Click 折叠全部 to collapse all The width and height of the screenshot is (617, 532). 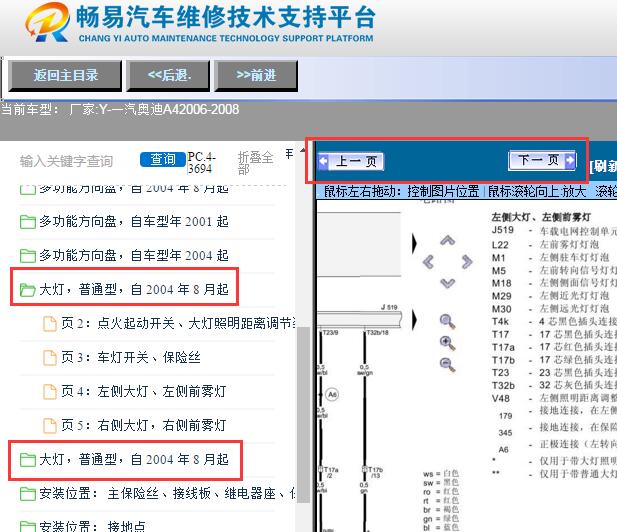click(255, 163)
